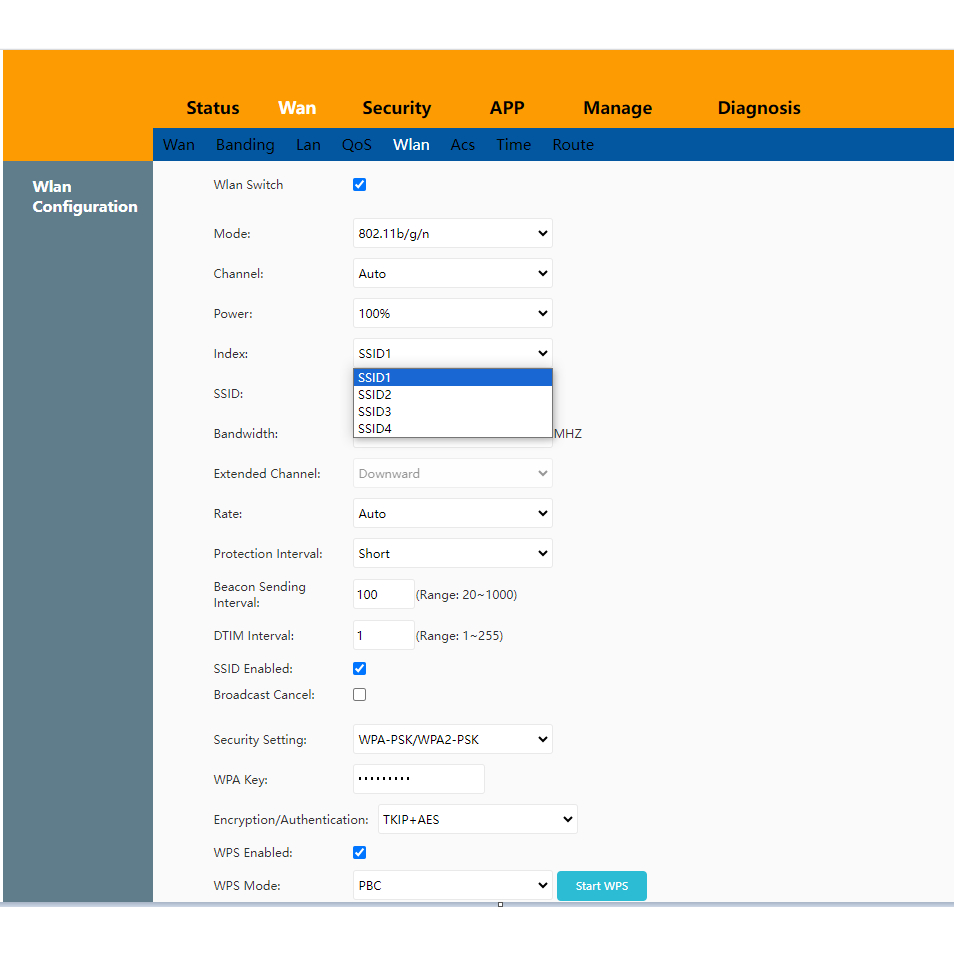954x954 pixels.
Task: Toggle the Wlan Switch checkbox
Action: (360, 185)
